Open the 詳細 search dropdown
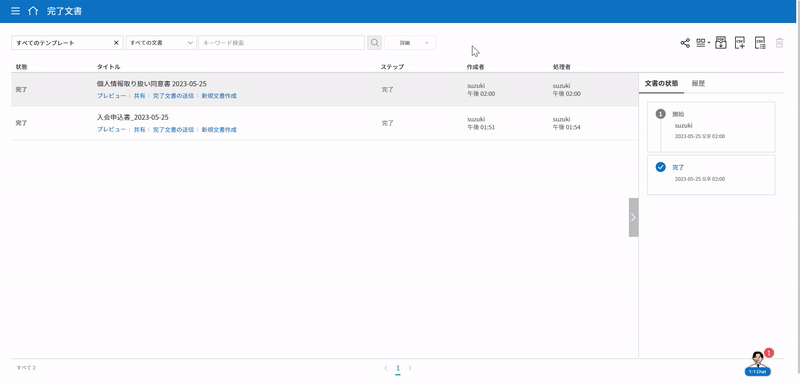 [x=410, y=43]
